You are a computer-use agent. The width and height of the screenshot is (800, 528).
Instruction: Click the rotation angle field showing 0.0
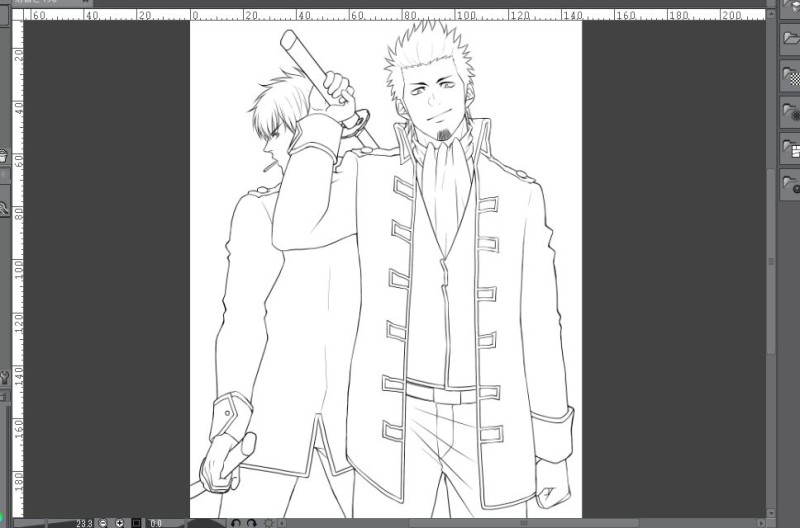(x=156, y=523)
